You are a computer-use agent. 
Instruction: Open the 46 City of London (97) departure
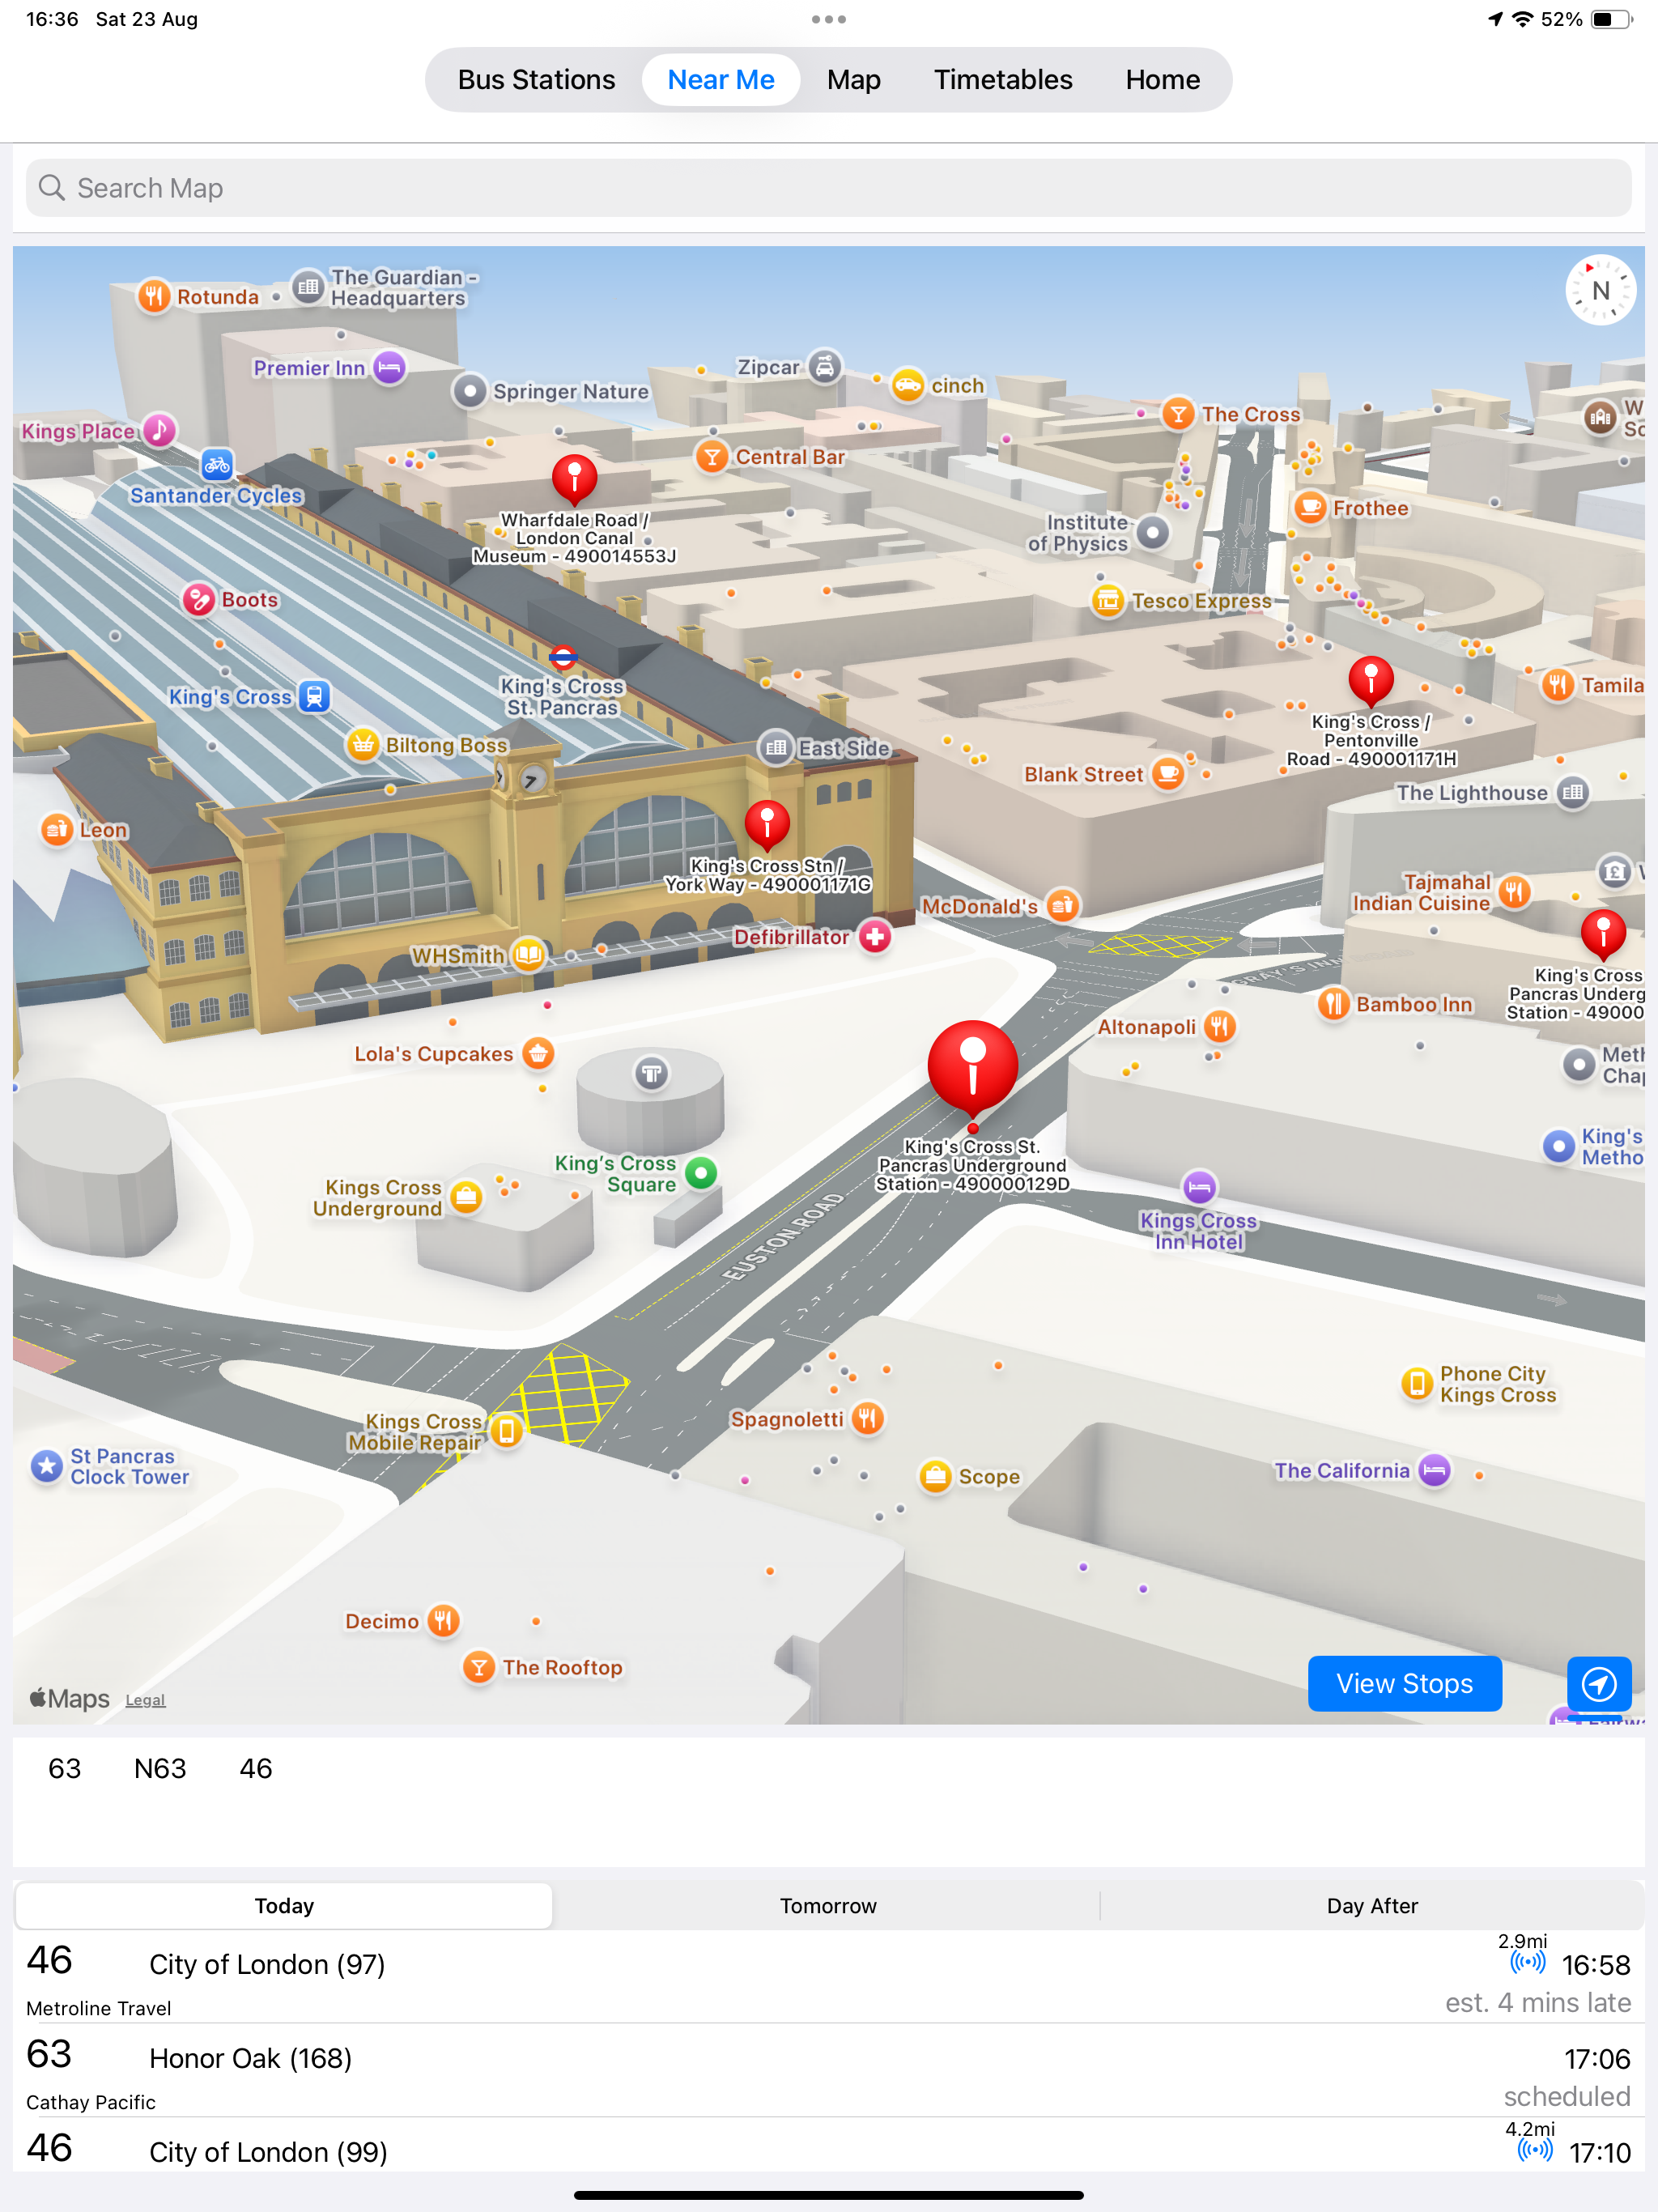pyautogui.click(x=828, y=1977)
